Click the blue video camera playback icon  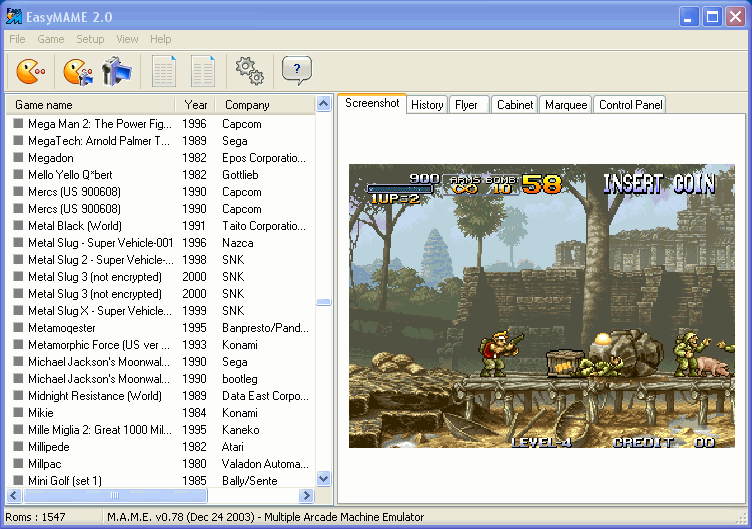click(x=117, y=71)
